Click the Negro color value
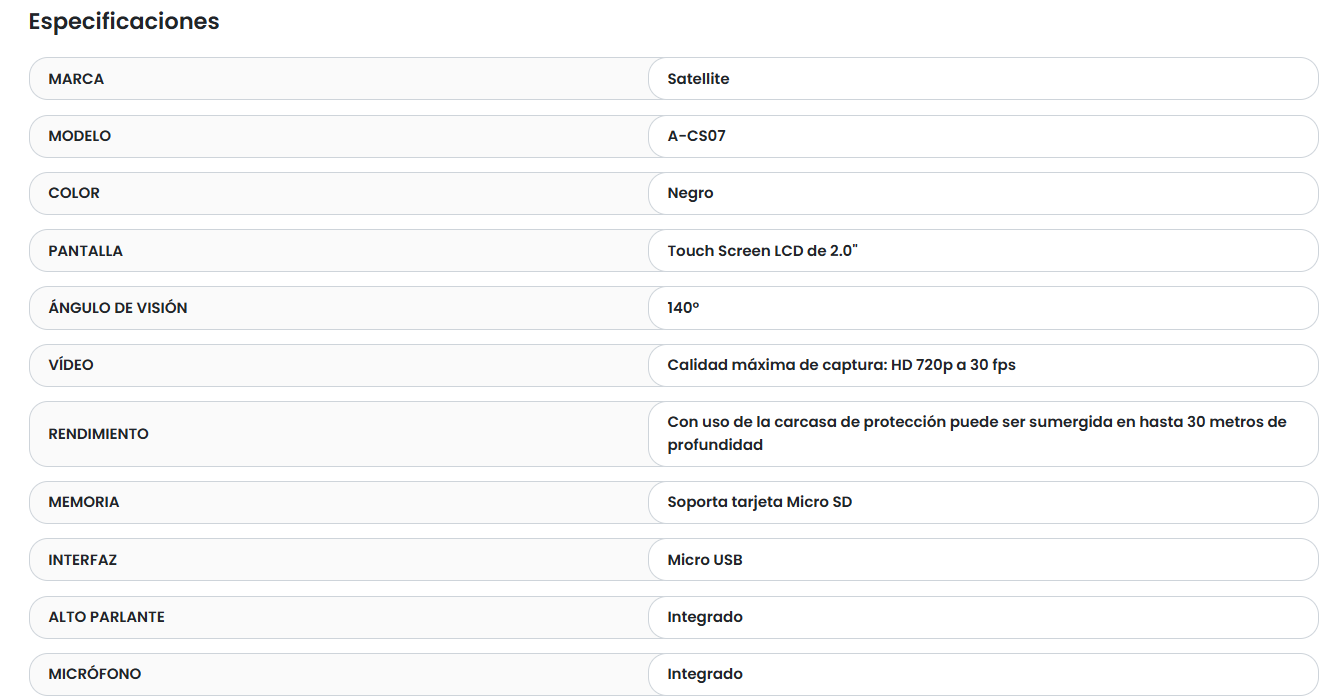This screenshot has height=698, width=1320. pos(690,193)
